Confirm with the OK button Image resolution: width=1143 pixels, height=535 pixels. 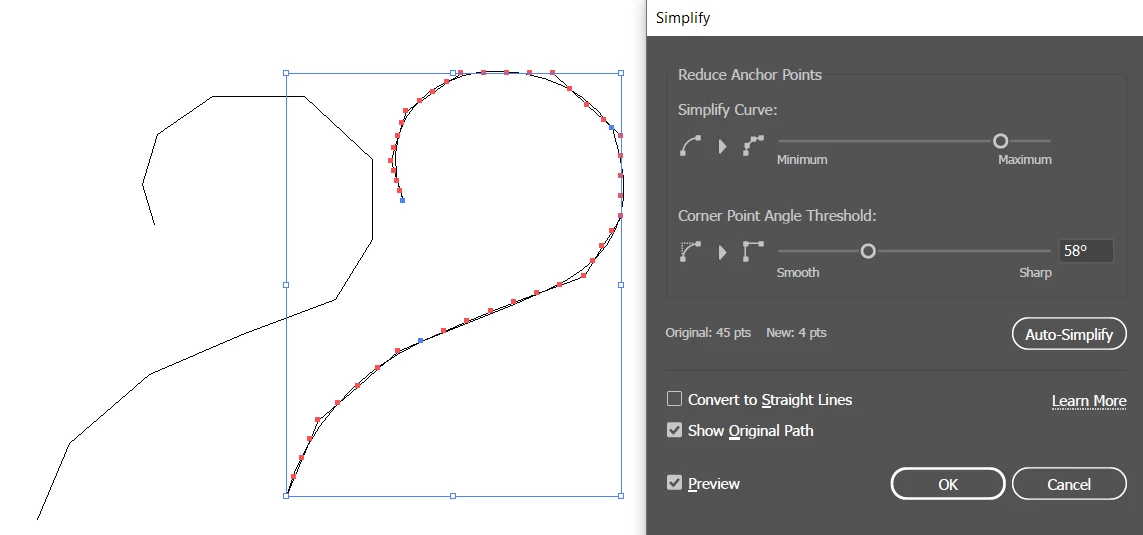(x=948, y=484)
